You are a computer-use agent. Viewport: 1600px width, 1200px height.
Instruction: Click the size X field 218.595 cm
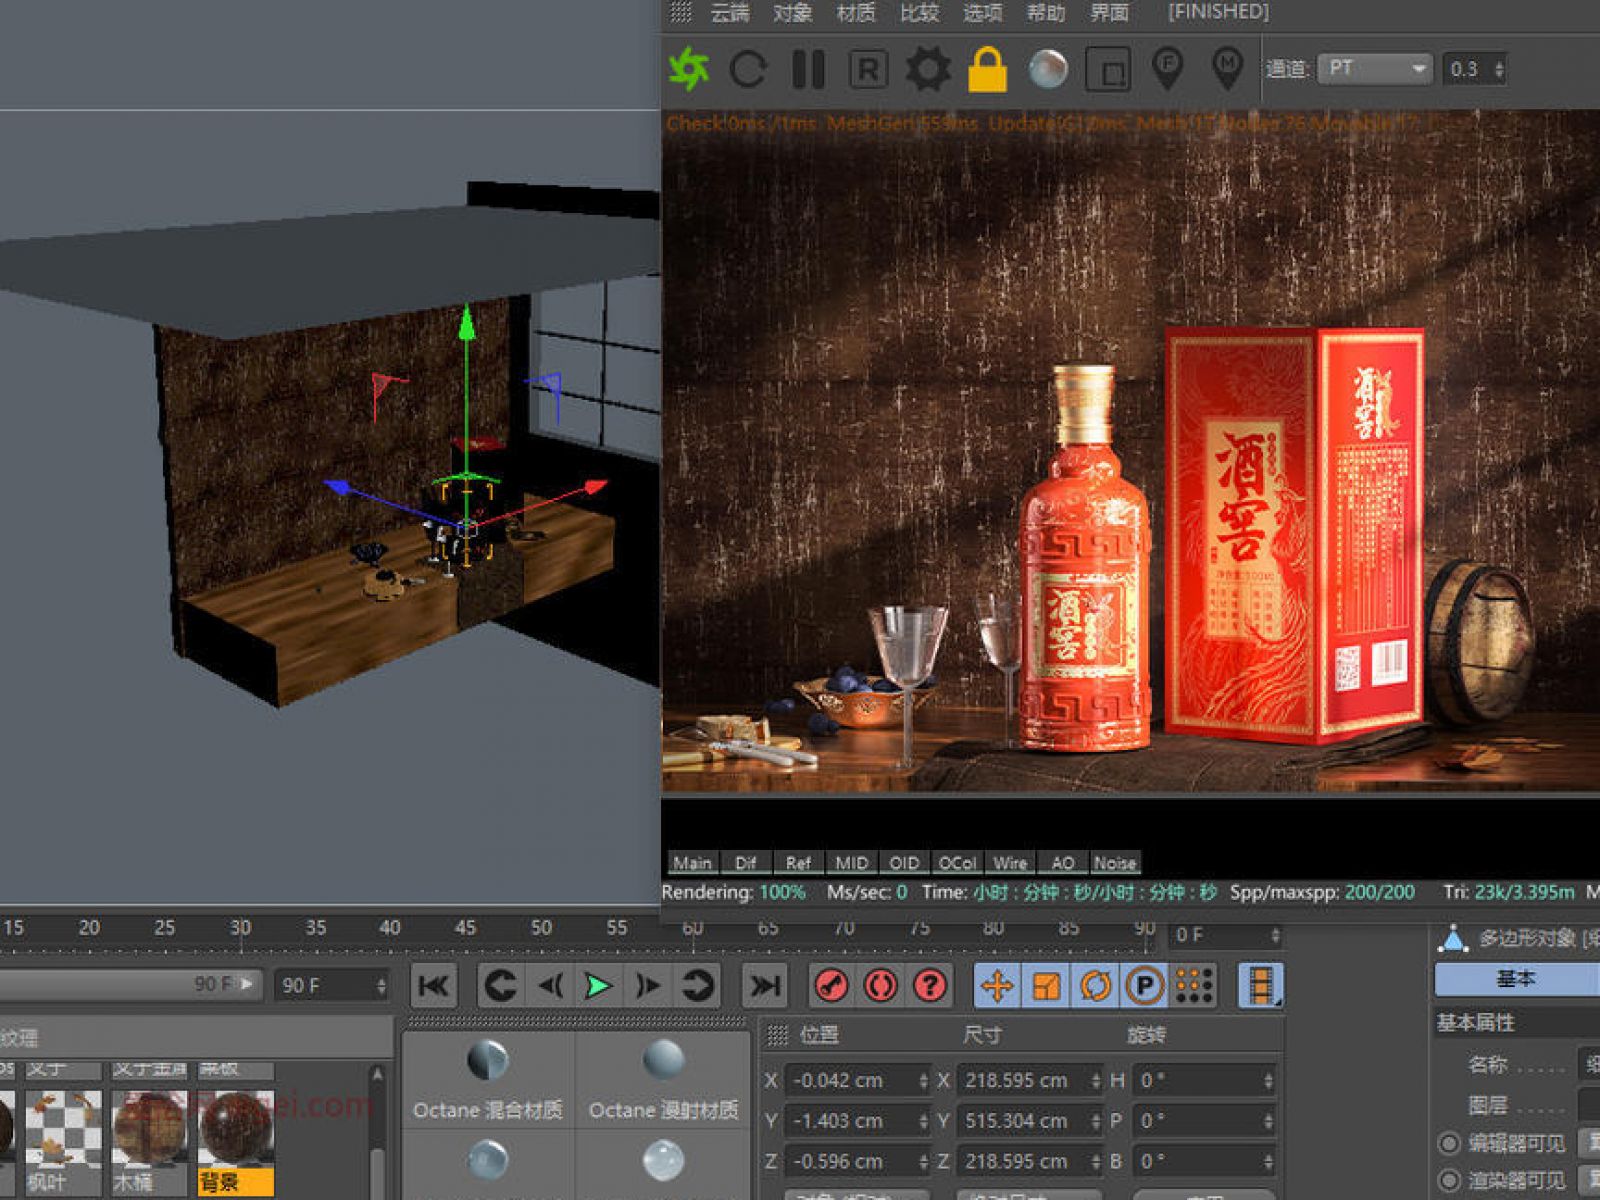1029,1080
